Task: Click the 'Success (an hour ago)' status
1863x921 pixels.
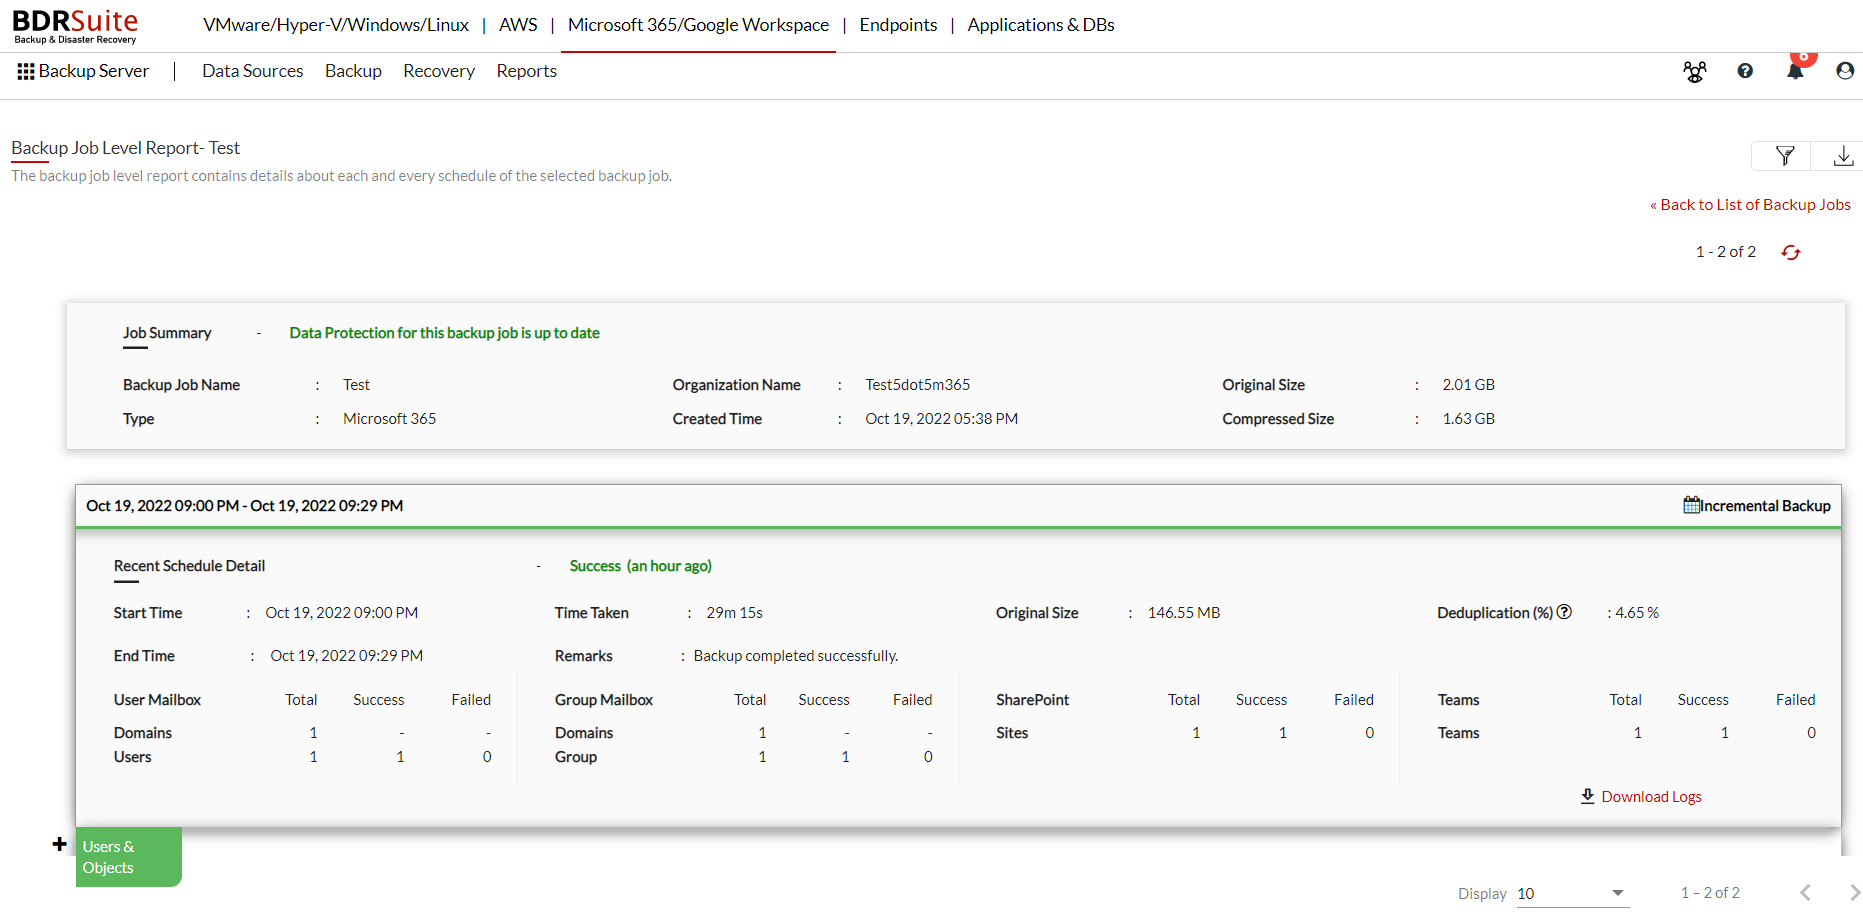Action: coord(641,566)
